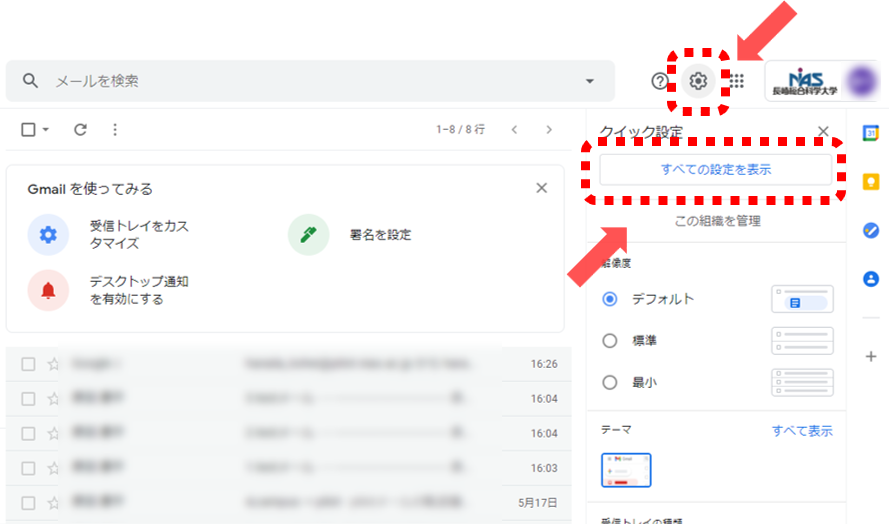889x524 pixels.
Task: Select the 最小 density radio button
Action: pos(609,382)
